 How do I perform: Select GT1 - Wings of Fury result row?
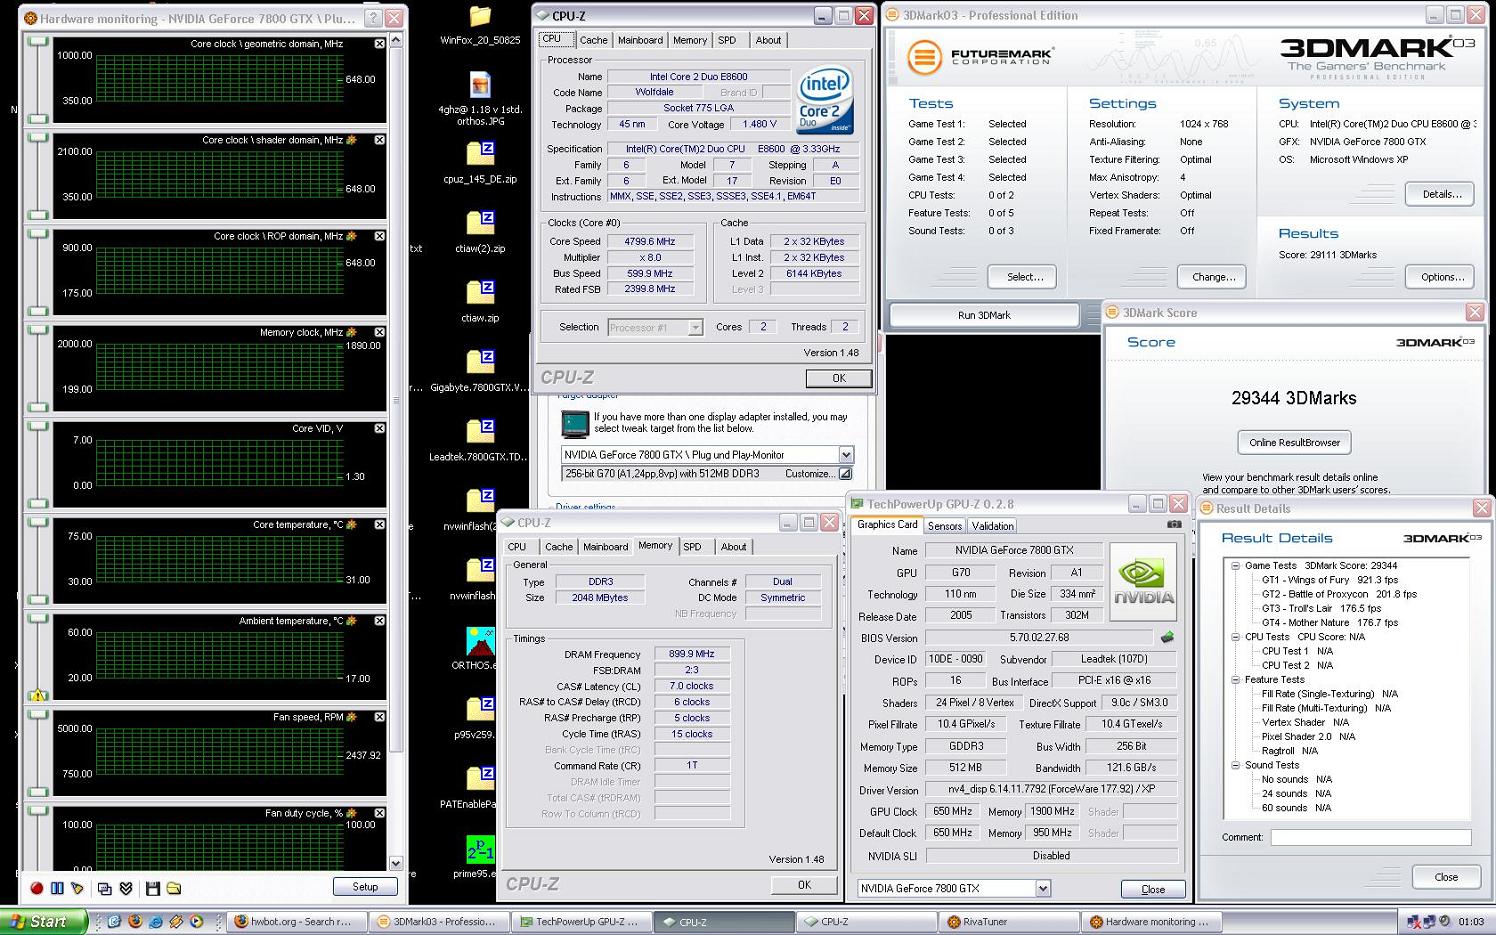pos(1329,580)
